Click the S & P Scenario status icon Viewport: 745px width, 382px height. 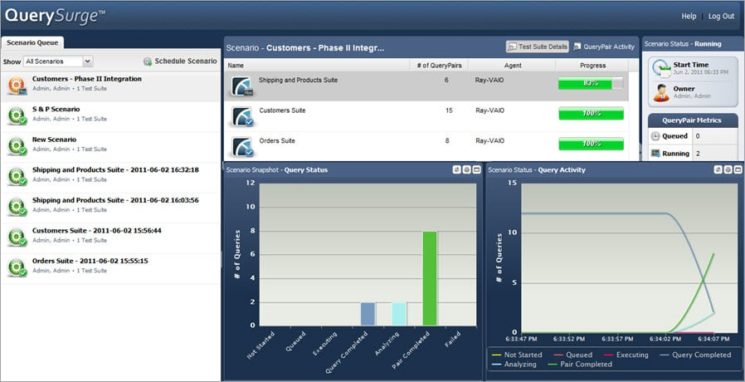click(17, 116)
